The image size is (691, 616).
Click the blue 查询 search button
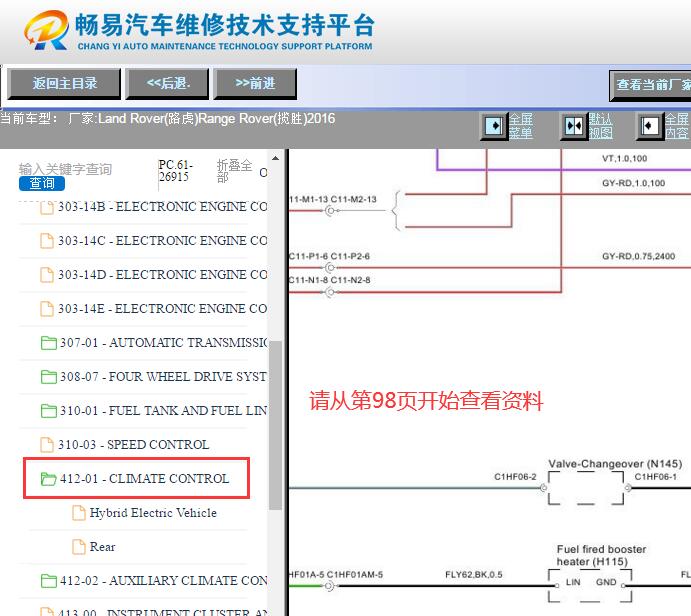[x=42, y=183]
